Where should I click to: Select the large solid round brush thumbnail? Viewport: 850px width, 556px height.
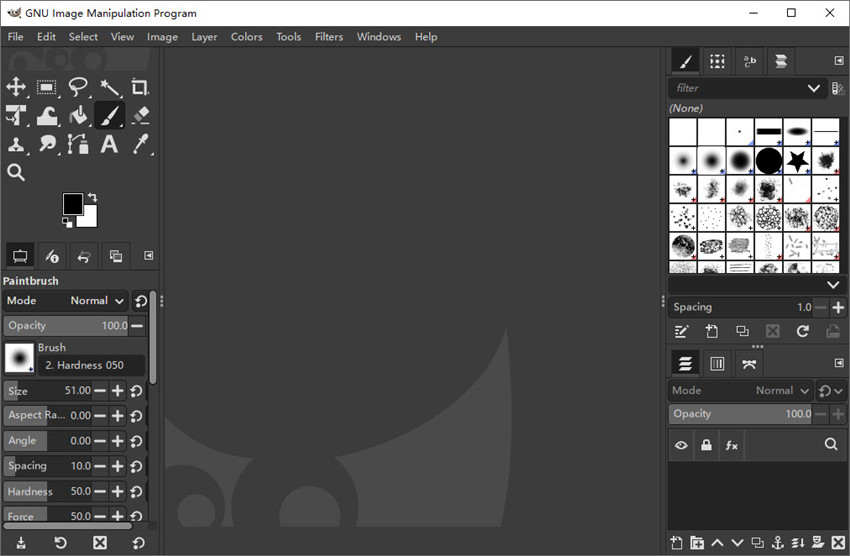769,160
